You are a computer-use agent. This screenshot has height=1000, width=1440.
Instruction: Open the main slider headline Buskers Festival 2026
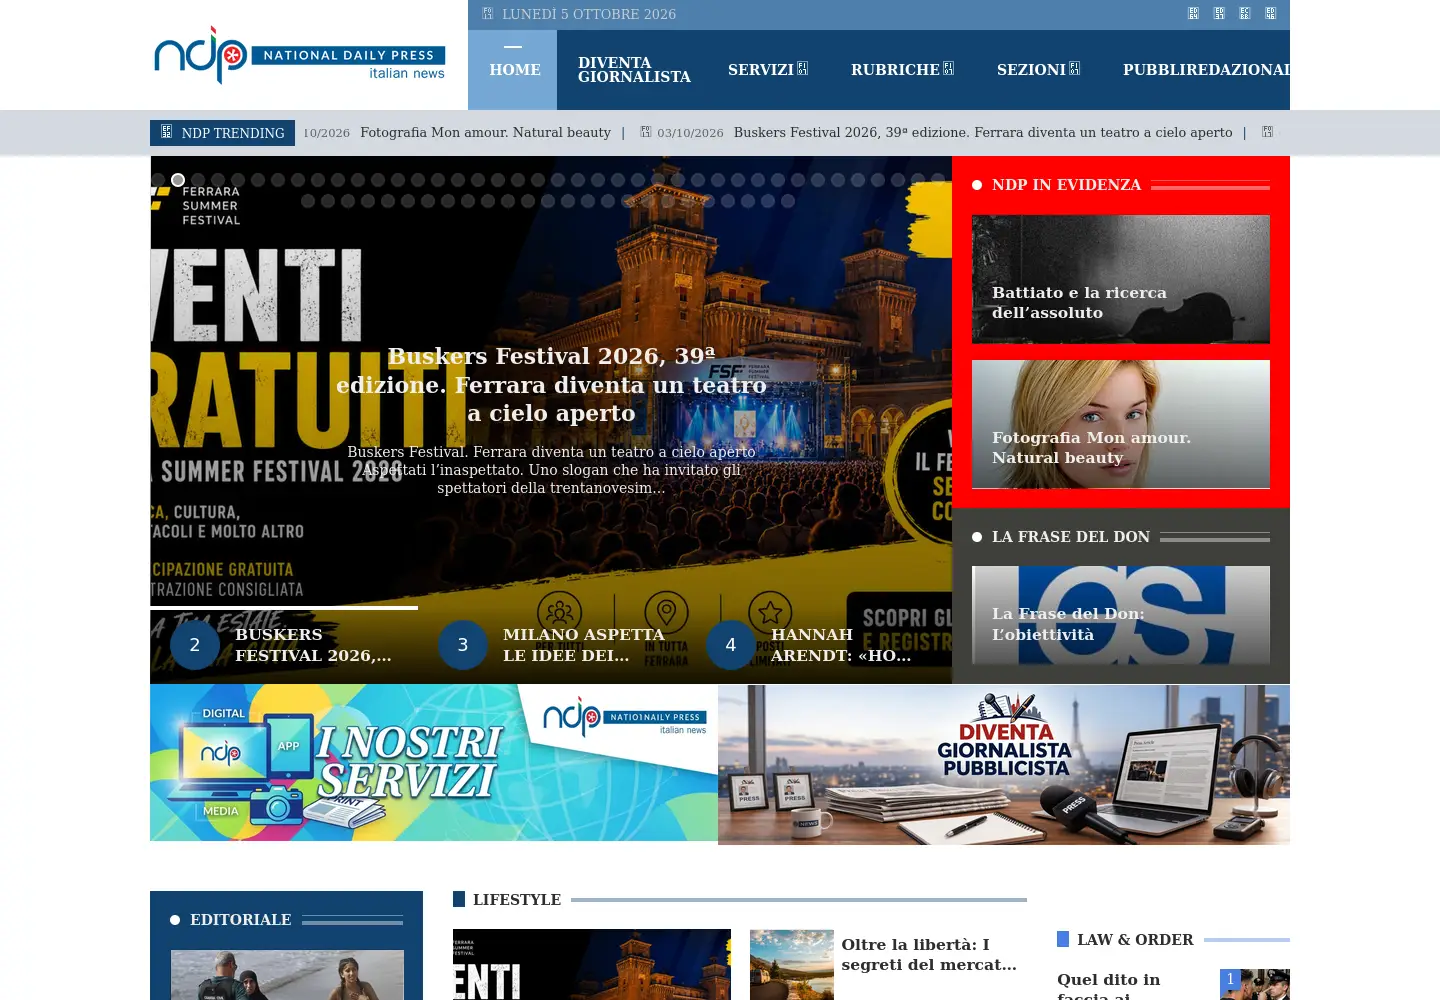551,385
